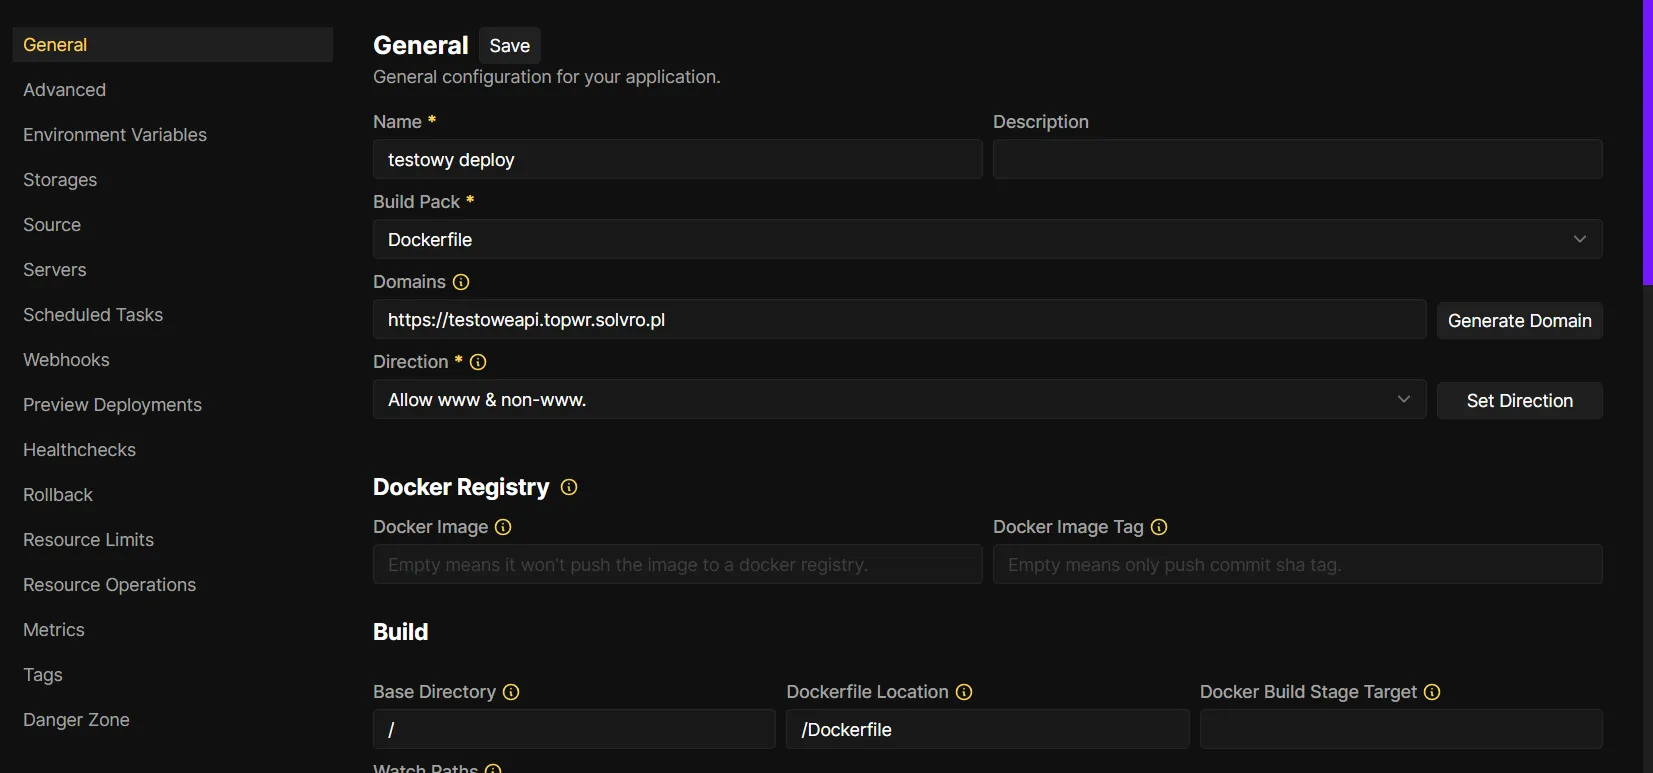Go to Healthchecks in sidebar
This screenshot has height=773, width=1653.
(x=79, y=450)
